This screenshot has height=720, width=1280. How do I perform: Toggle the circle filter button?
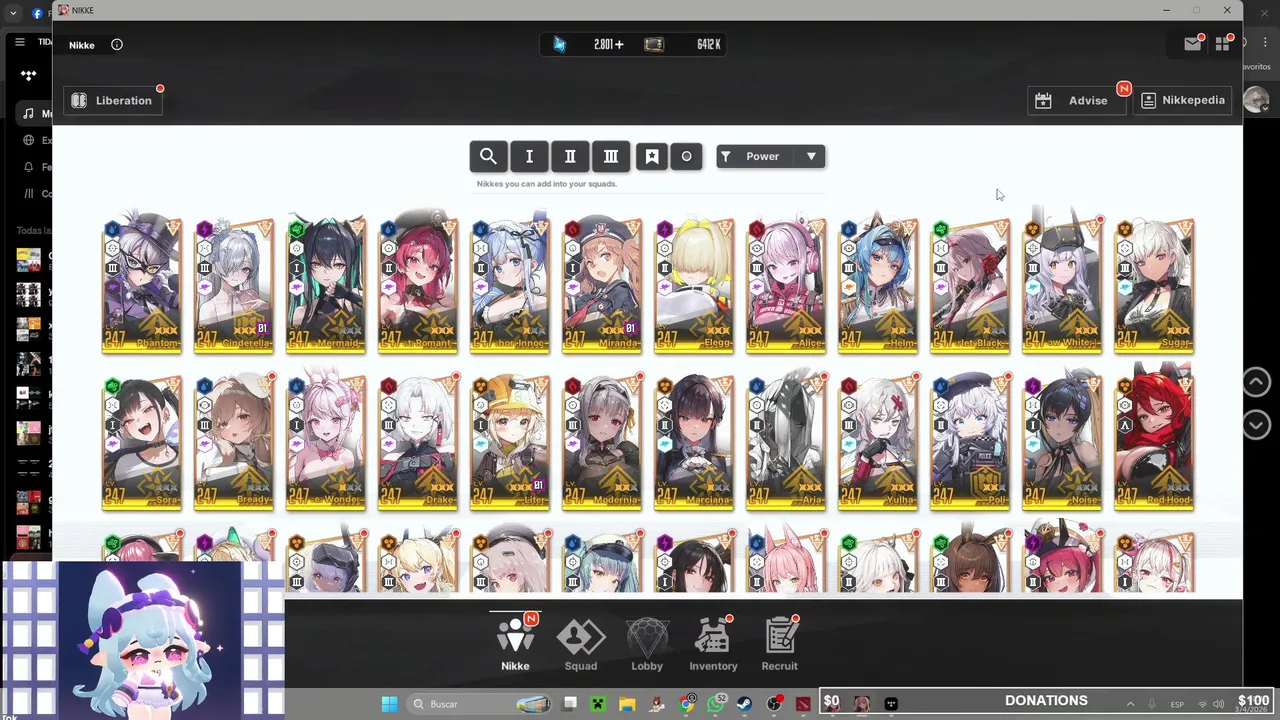tap(686, 156)
